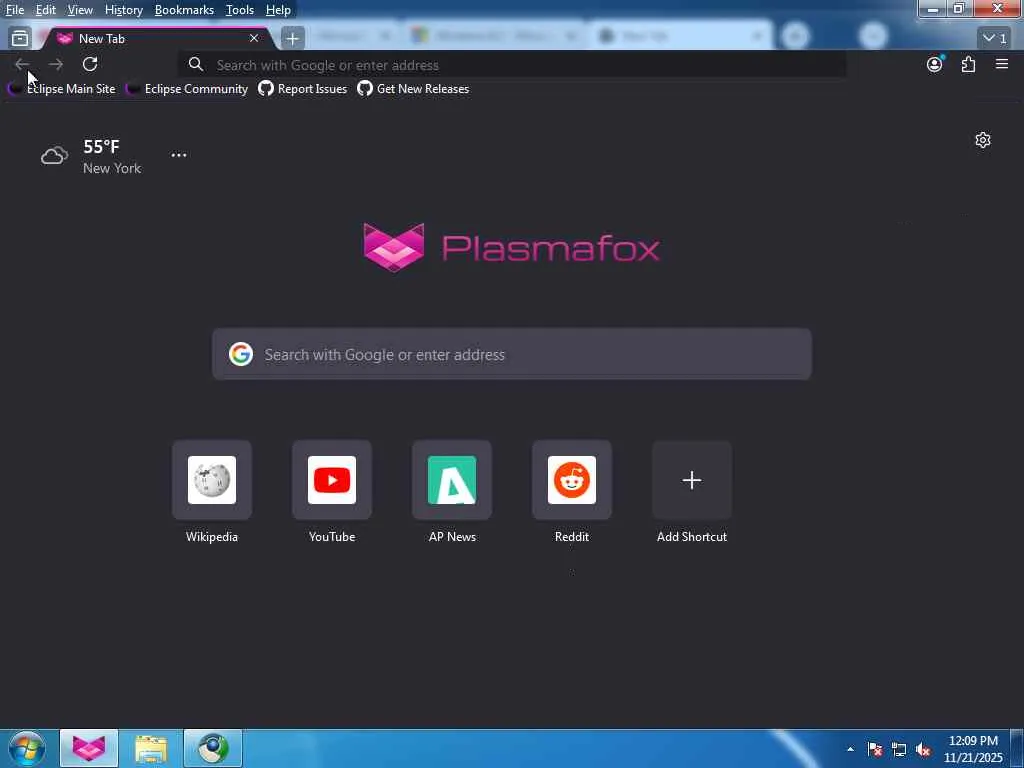Open the tab overview icon left of tabs
Viewport: 1024px width, 768px height.
click(x=20, y=39)
